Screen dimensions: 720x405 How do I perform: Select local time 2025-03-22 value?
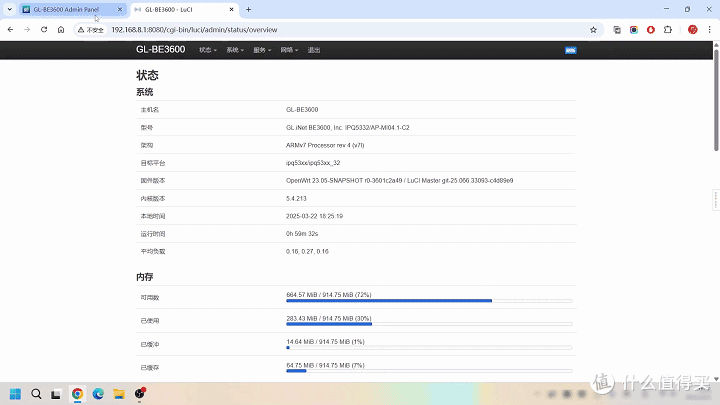tap(314, 216)
